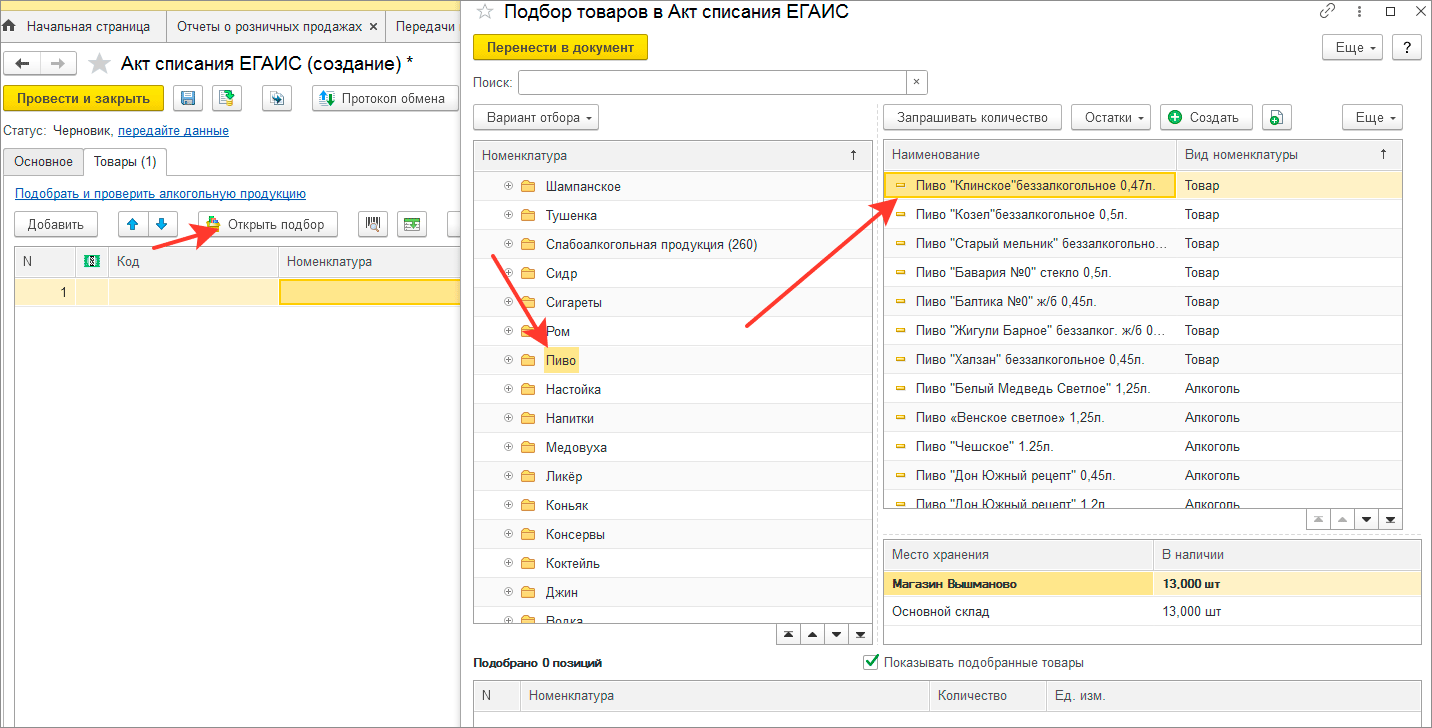
Task: Select Пиво "Чешское" 1.25л. row
Action: (1143, 446)
